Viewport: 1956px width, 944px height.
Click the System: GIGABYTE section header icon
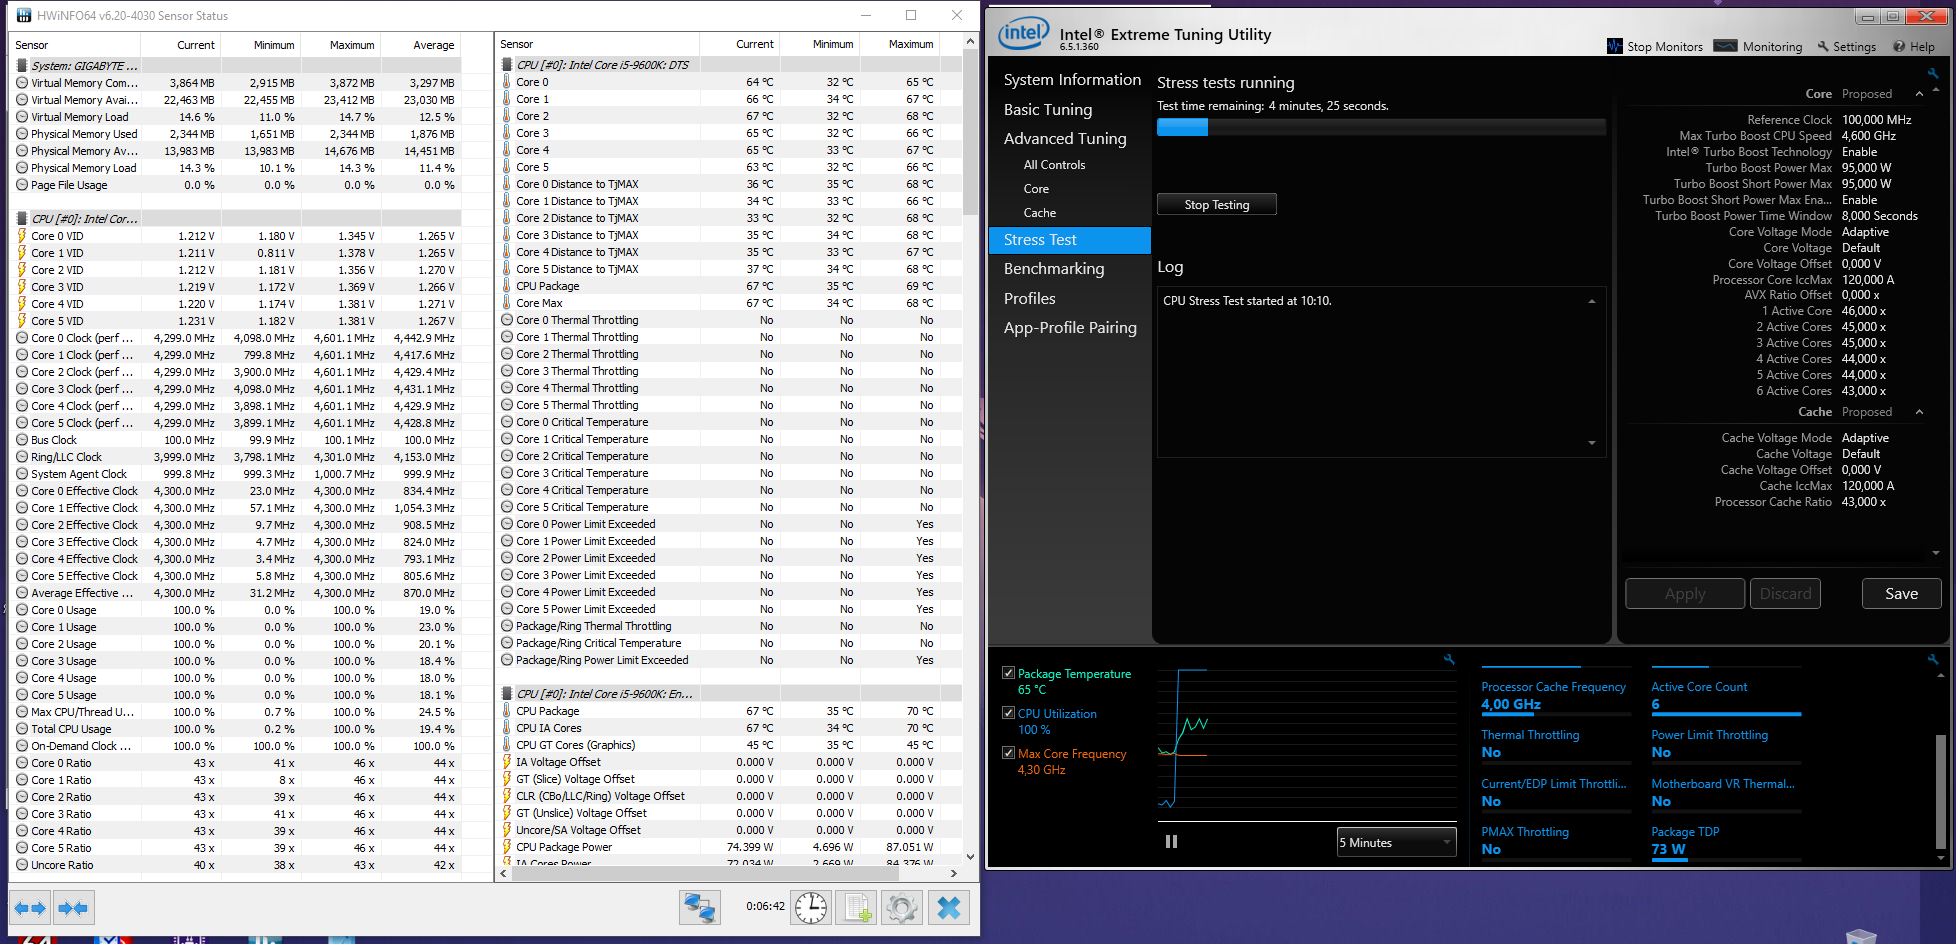[x=22, y=66]
